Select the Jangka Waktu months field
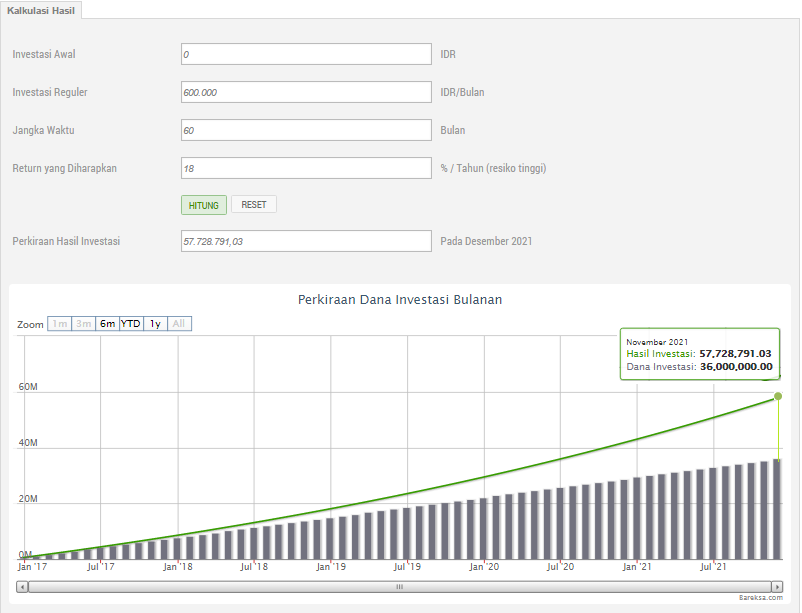802x613 pixels. [305, 130]
